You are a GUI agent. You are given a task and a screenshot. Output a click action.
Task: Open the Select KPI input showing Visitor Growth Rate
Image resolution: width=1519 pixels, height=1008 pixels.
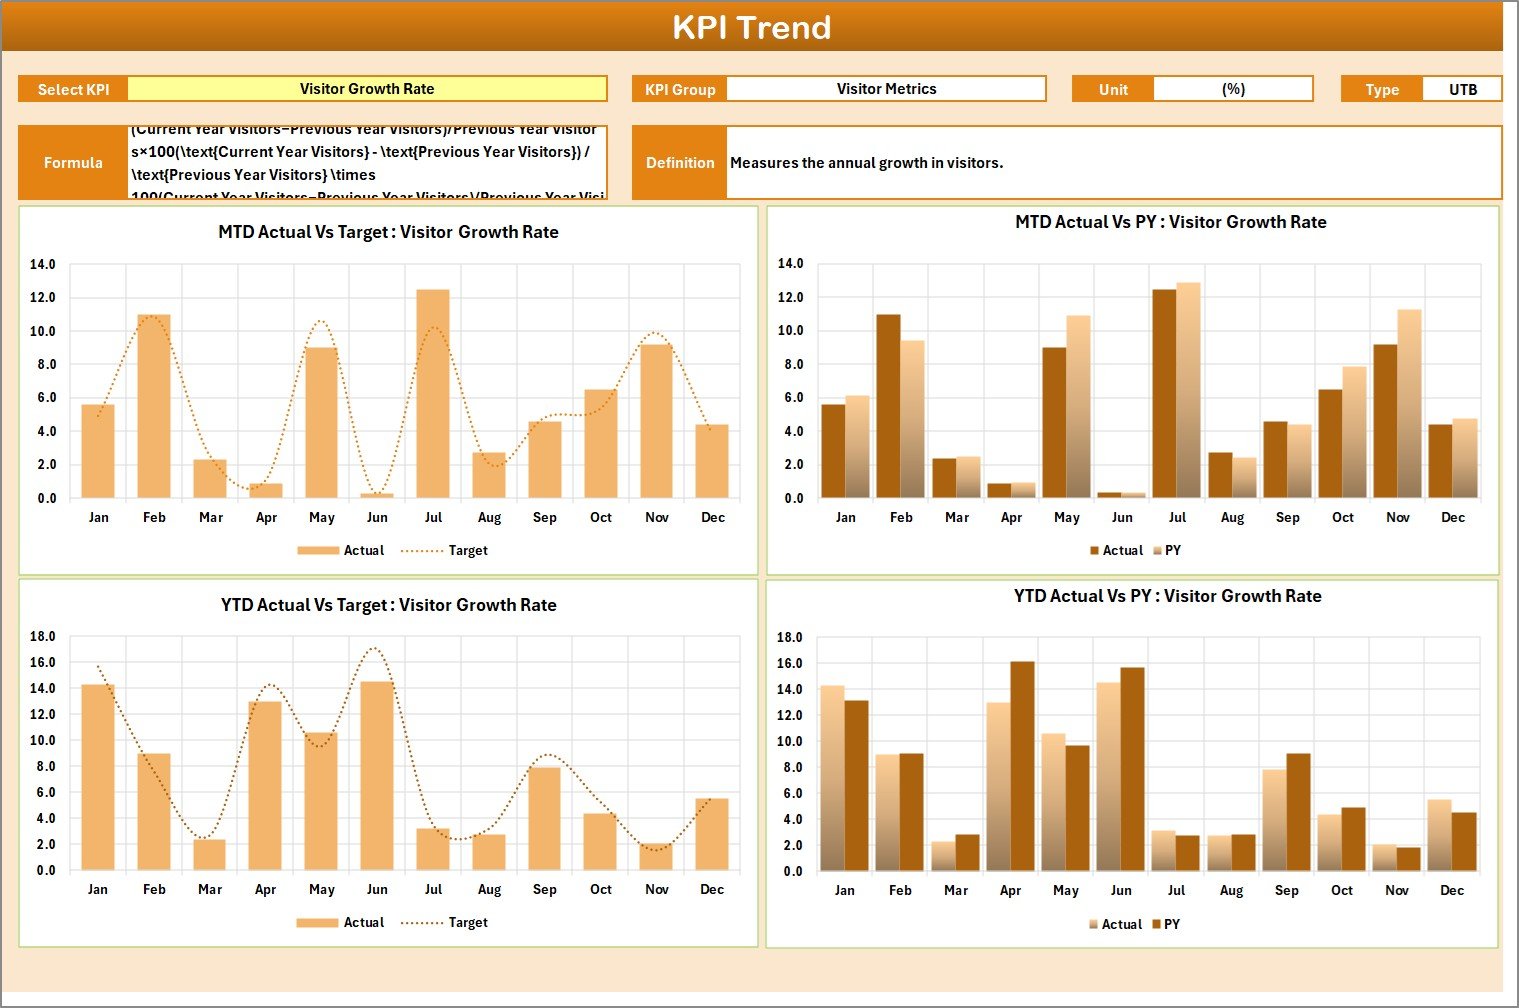367,88
